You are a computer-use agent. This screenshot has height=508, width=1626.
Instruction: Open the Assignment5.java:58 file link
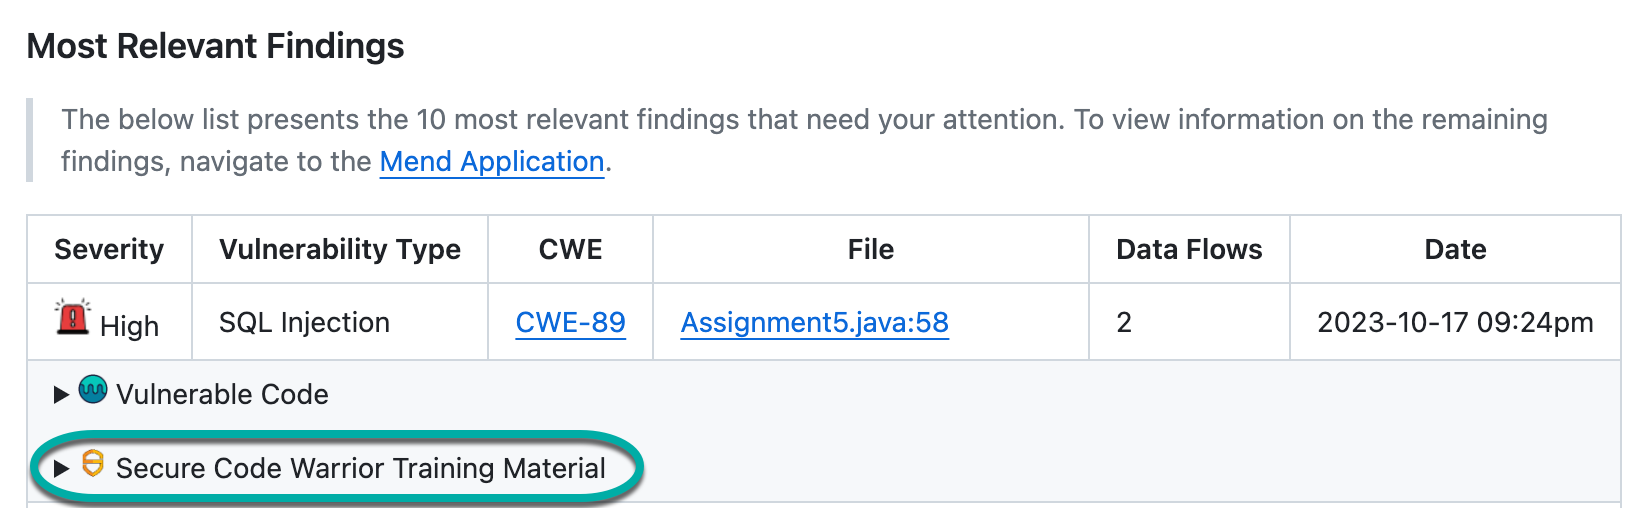click(x=814, y=323)
